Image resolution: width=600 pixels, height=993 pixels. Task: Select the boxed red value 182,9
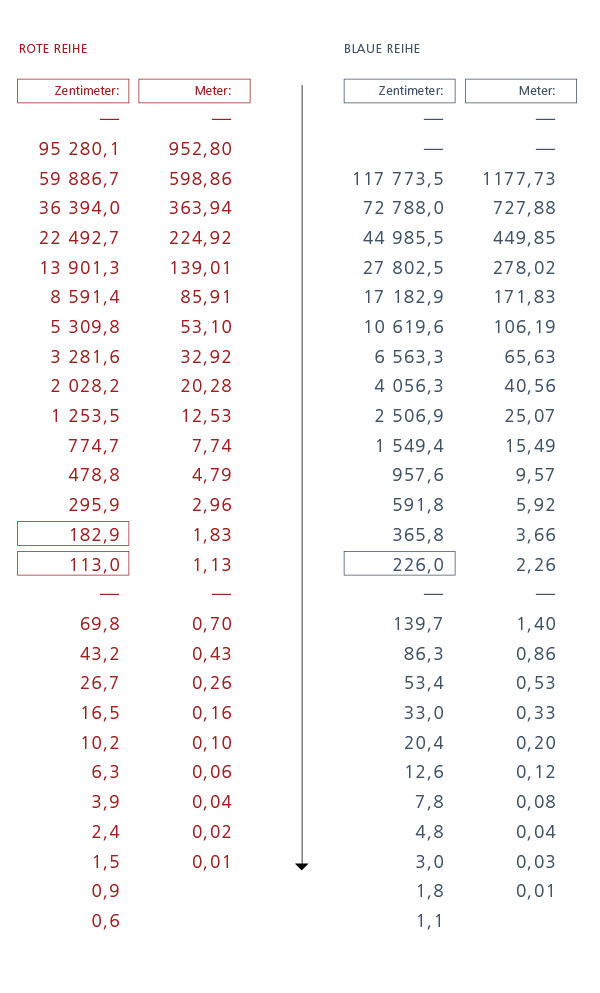pos(73,534)
